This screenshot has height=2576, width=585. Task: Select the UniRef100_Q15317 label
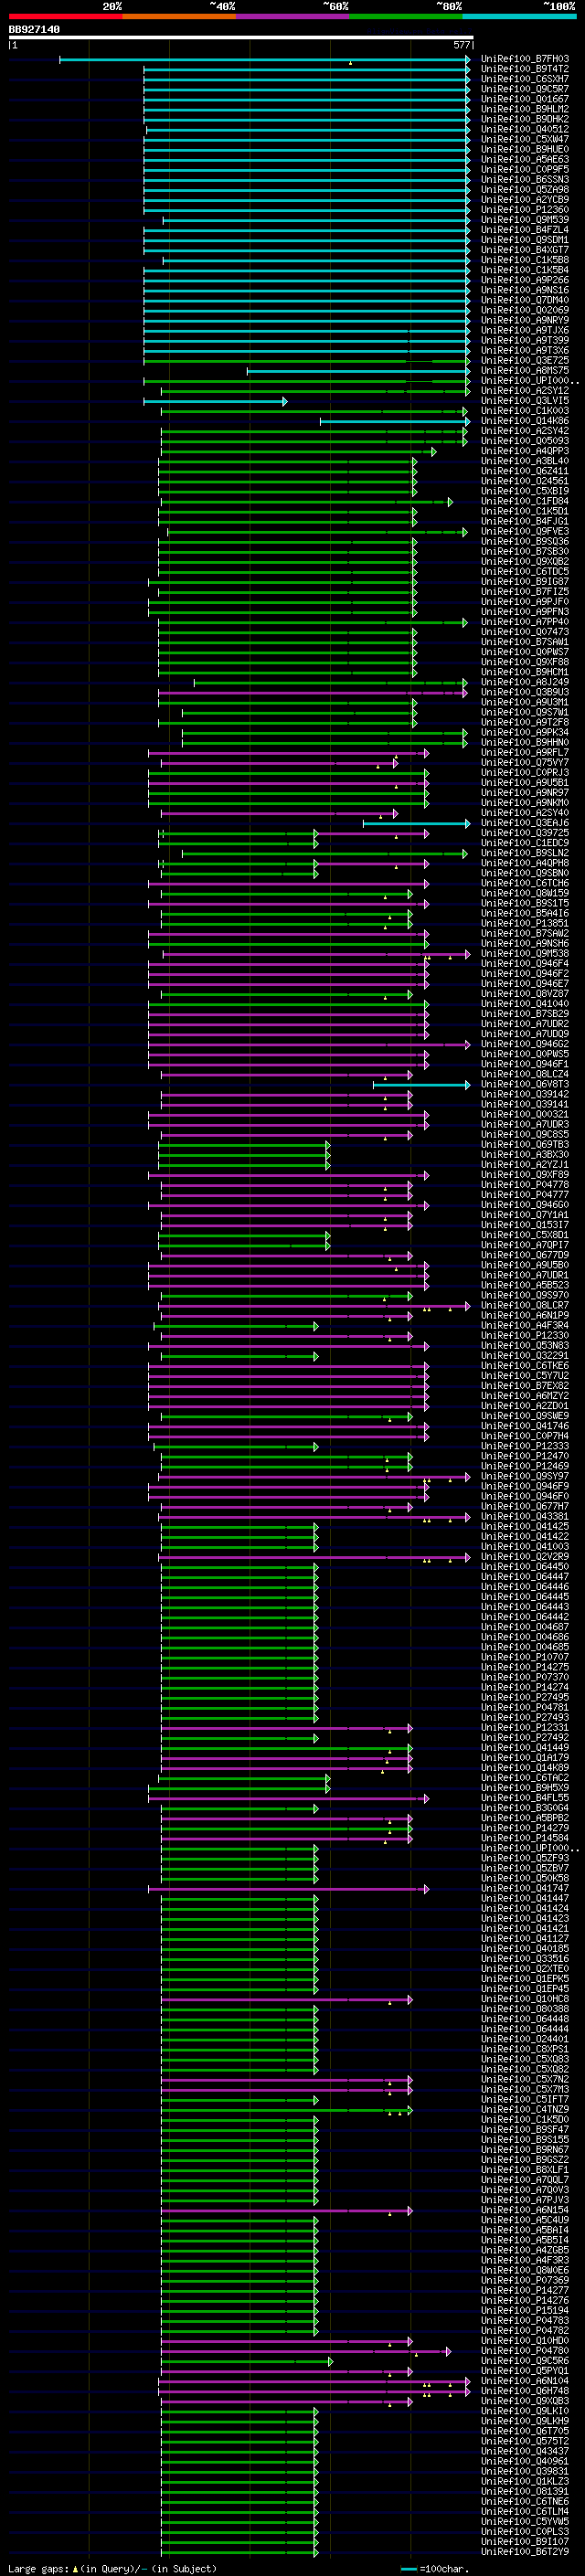click(x=524, y=1225)
